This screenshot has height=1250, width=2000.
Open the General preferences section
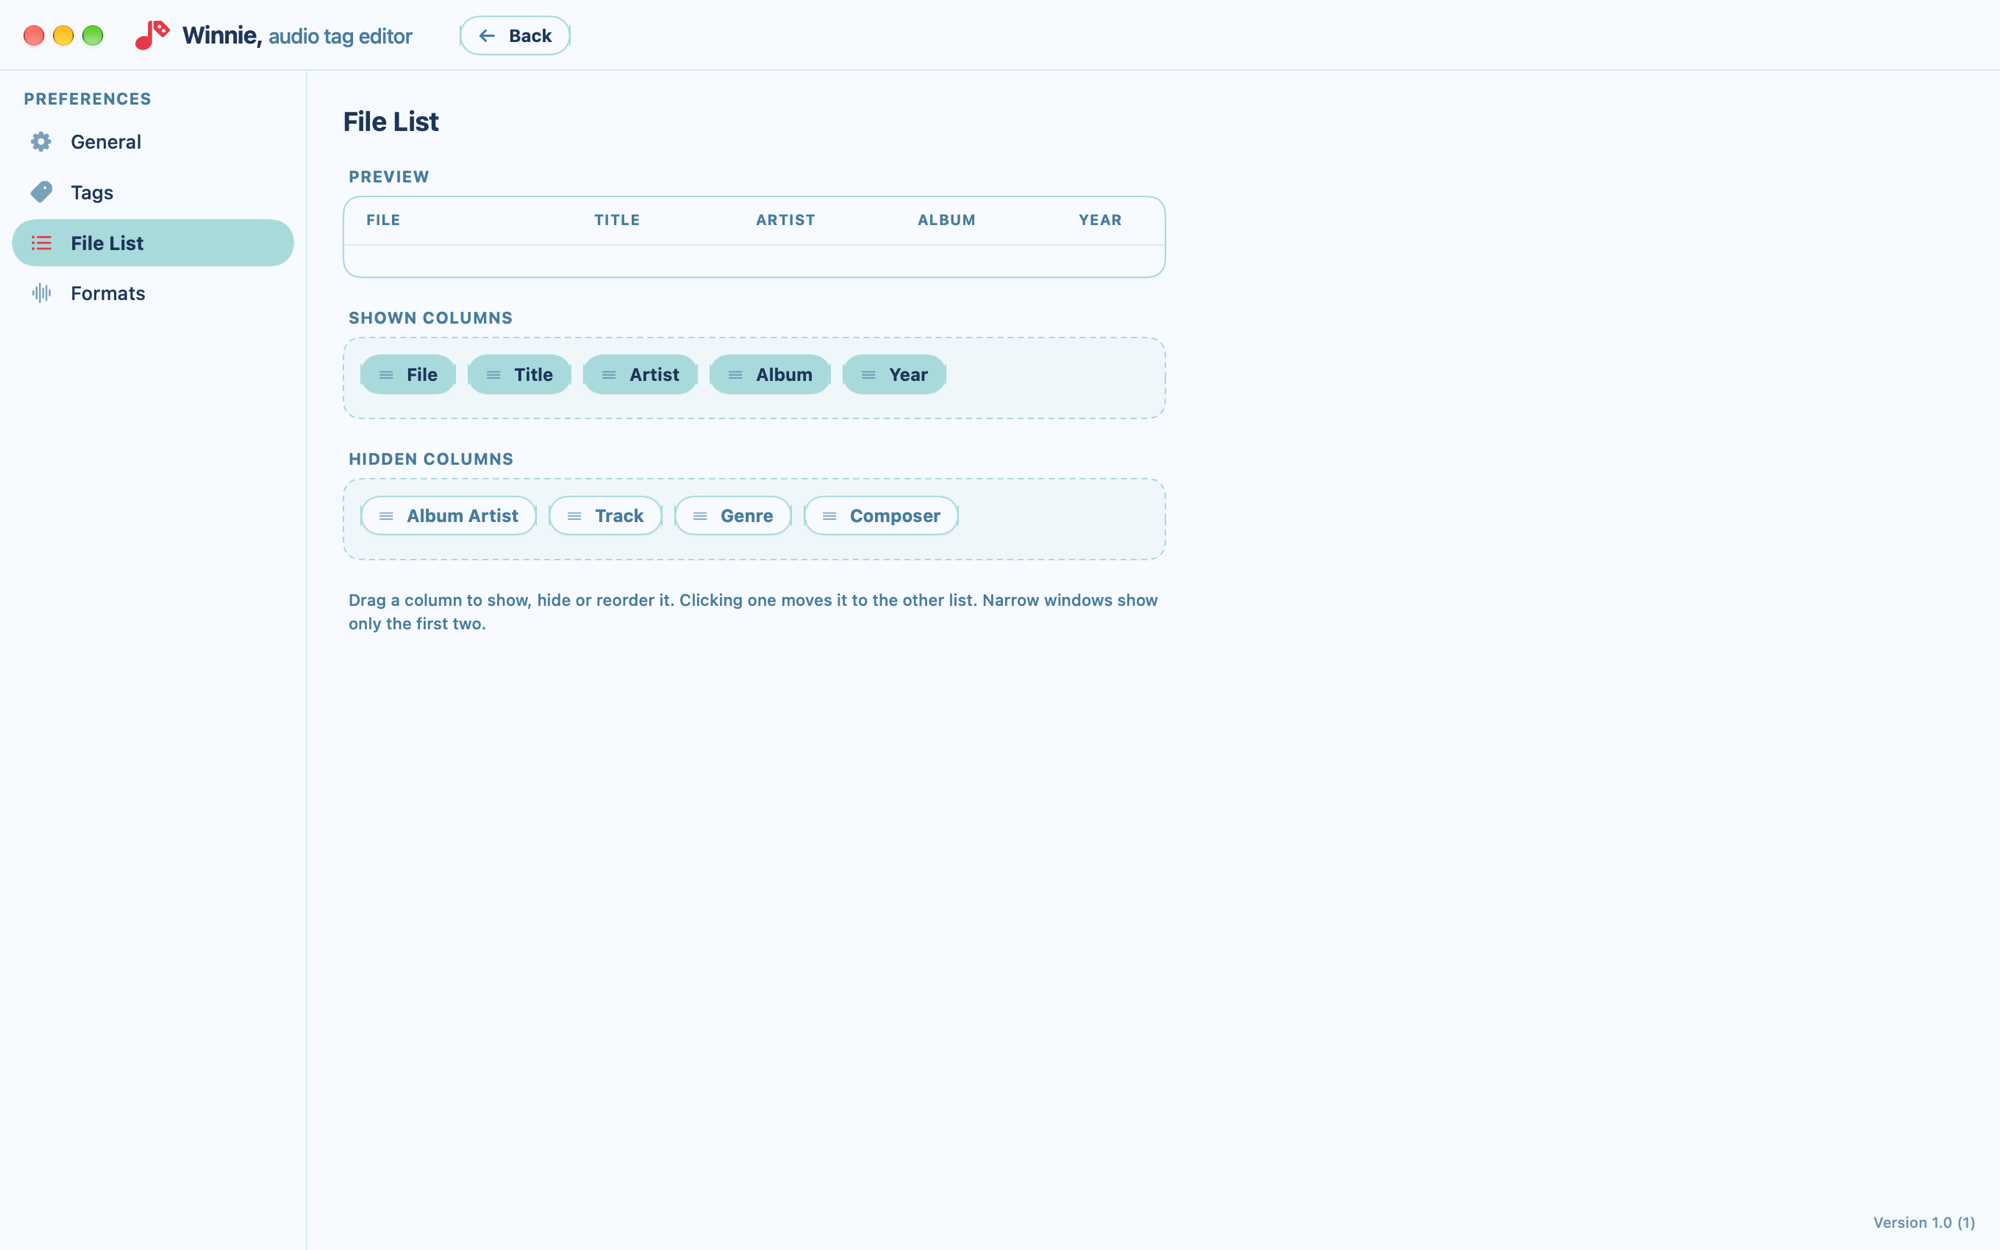[x=153, y=142]
